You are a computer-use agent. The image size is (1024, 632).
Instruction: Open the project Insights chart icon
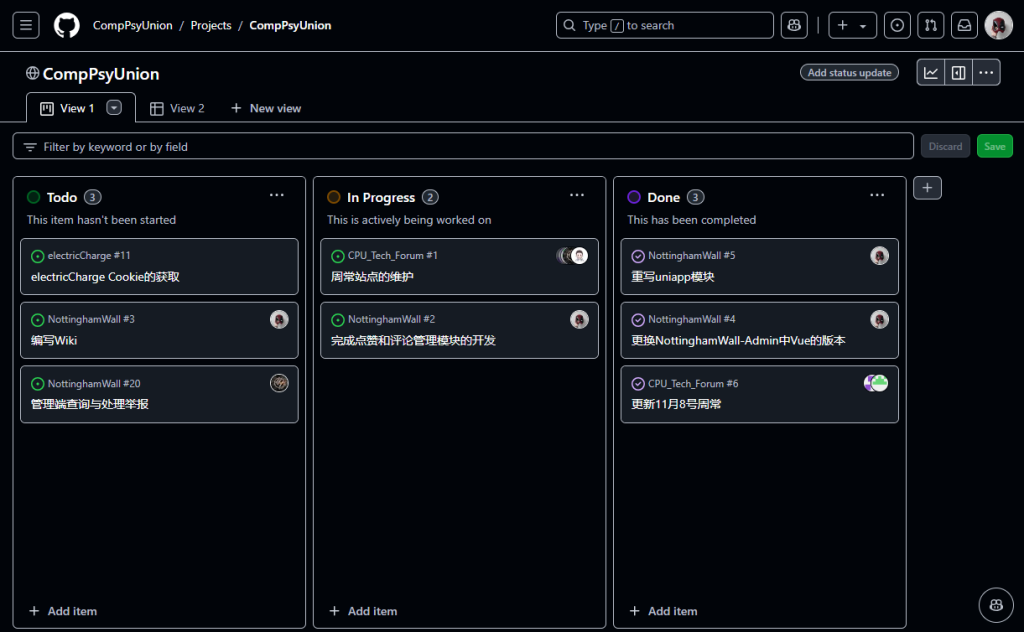pos(931,72)
